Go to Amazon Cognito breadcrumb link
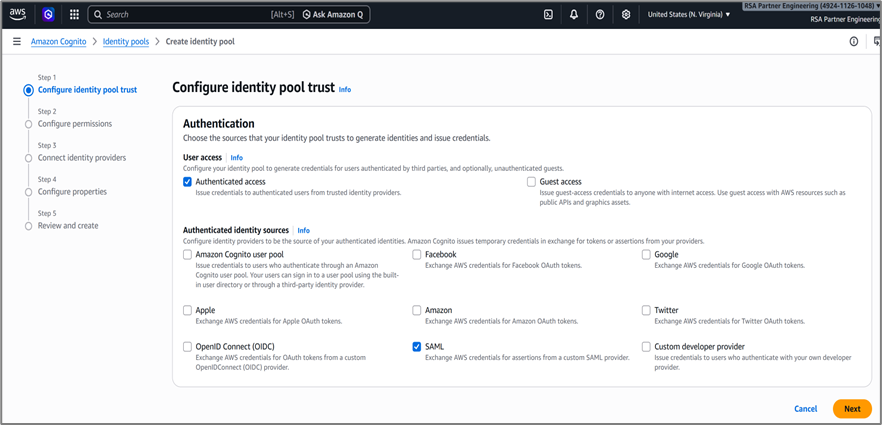The height and width of the screenshot is (425, 882). (58, 42)
